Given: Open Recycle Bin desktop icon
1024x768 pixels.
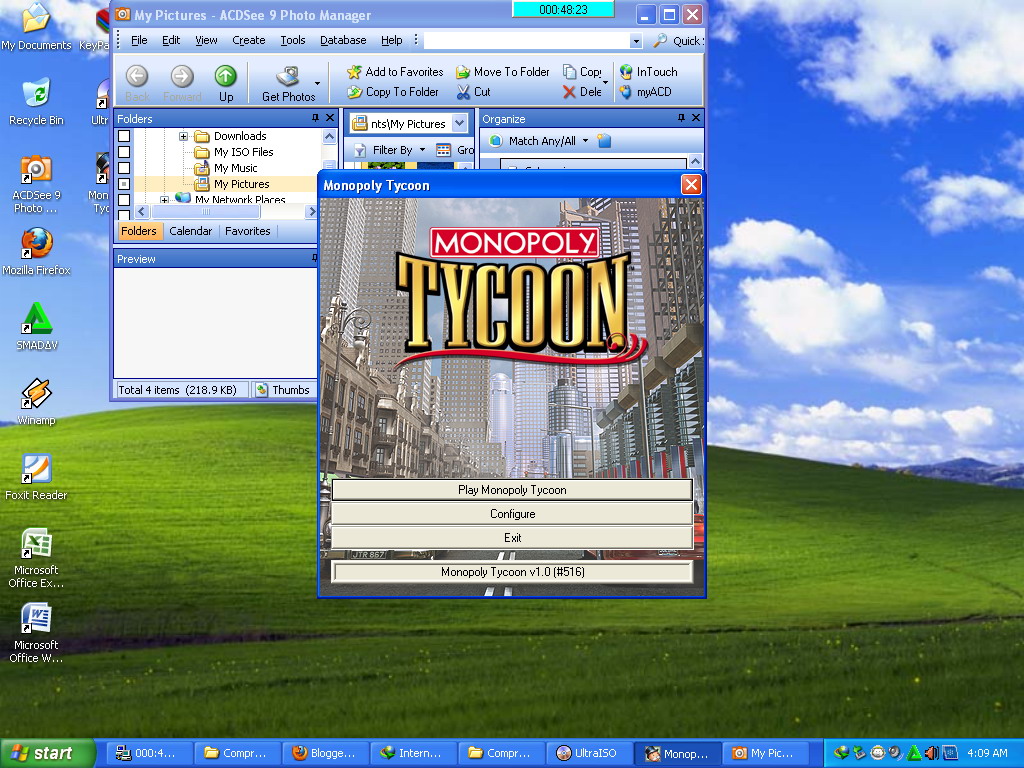Looking at the screenshot, I should 36,102.
